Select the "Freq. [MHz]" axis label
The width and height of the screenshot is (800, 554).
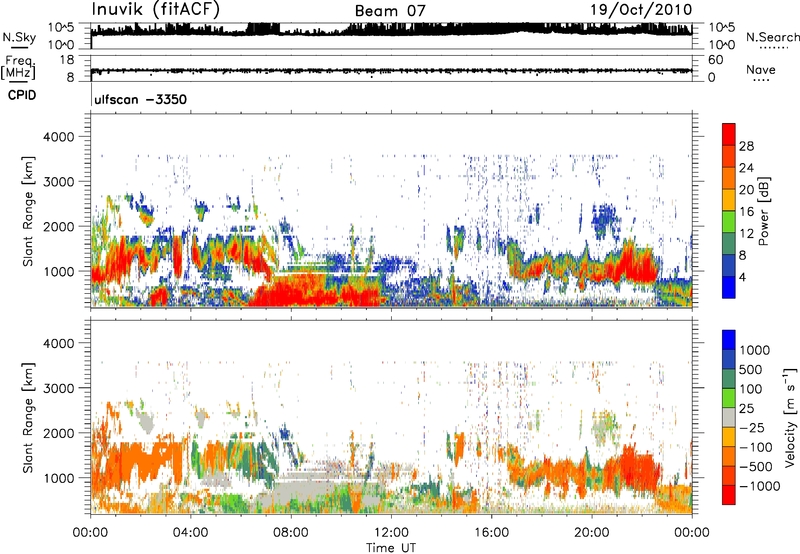pos(19,68)
